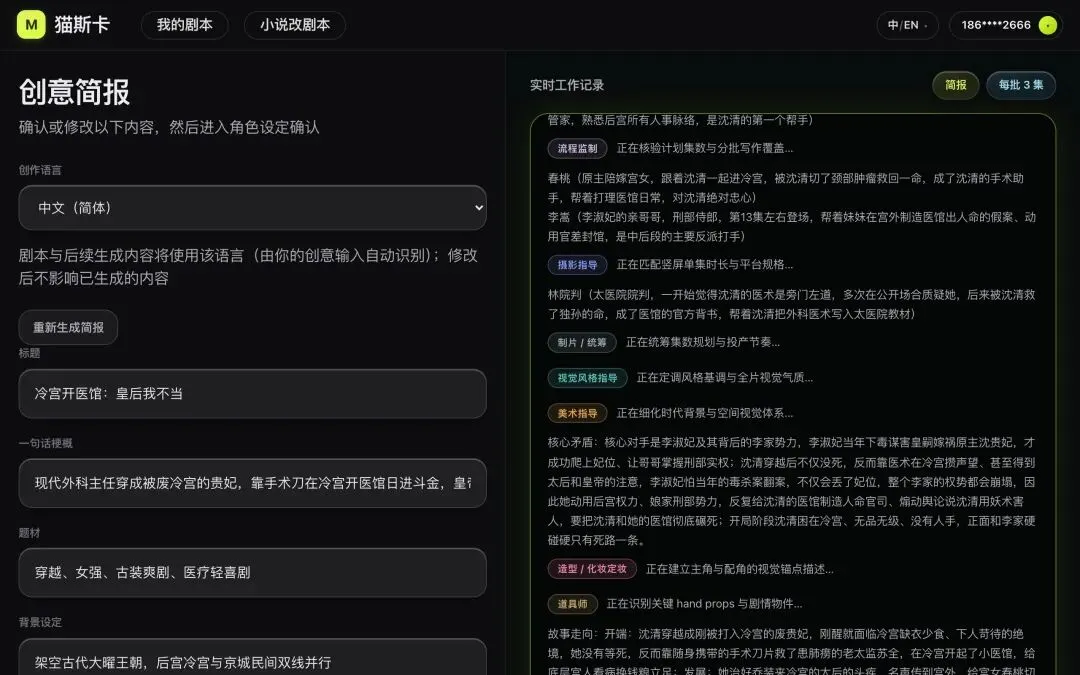Click status text 正在匹配竖屏单集时长与平台规格
Image resolution: width=1080 pixels, height=675 pixels.
click(705, 264)
